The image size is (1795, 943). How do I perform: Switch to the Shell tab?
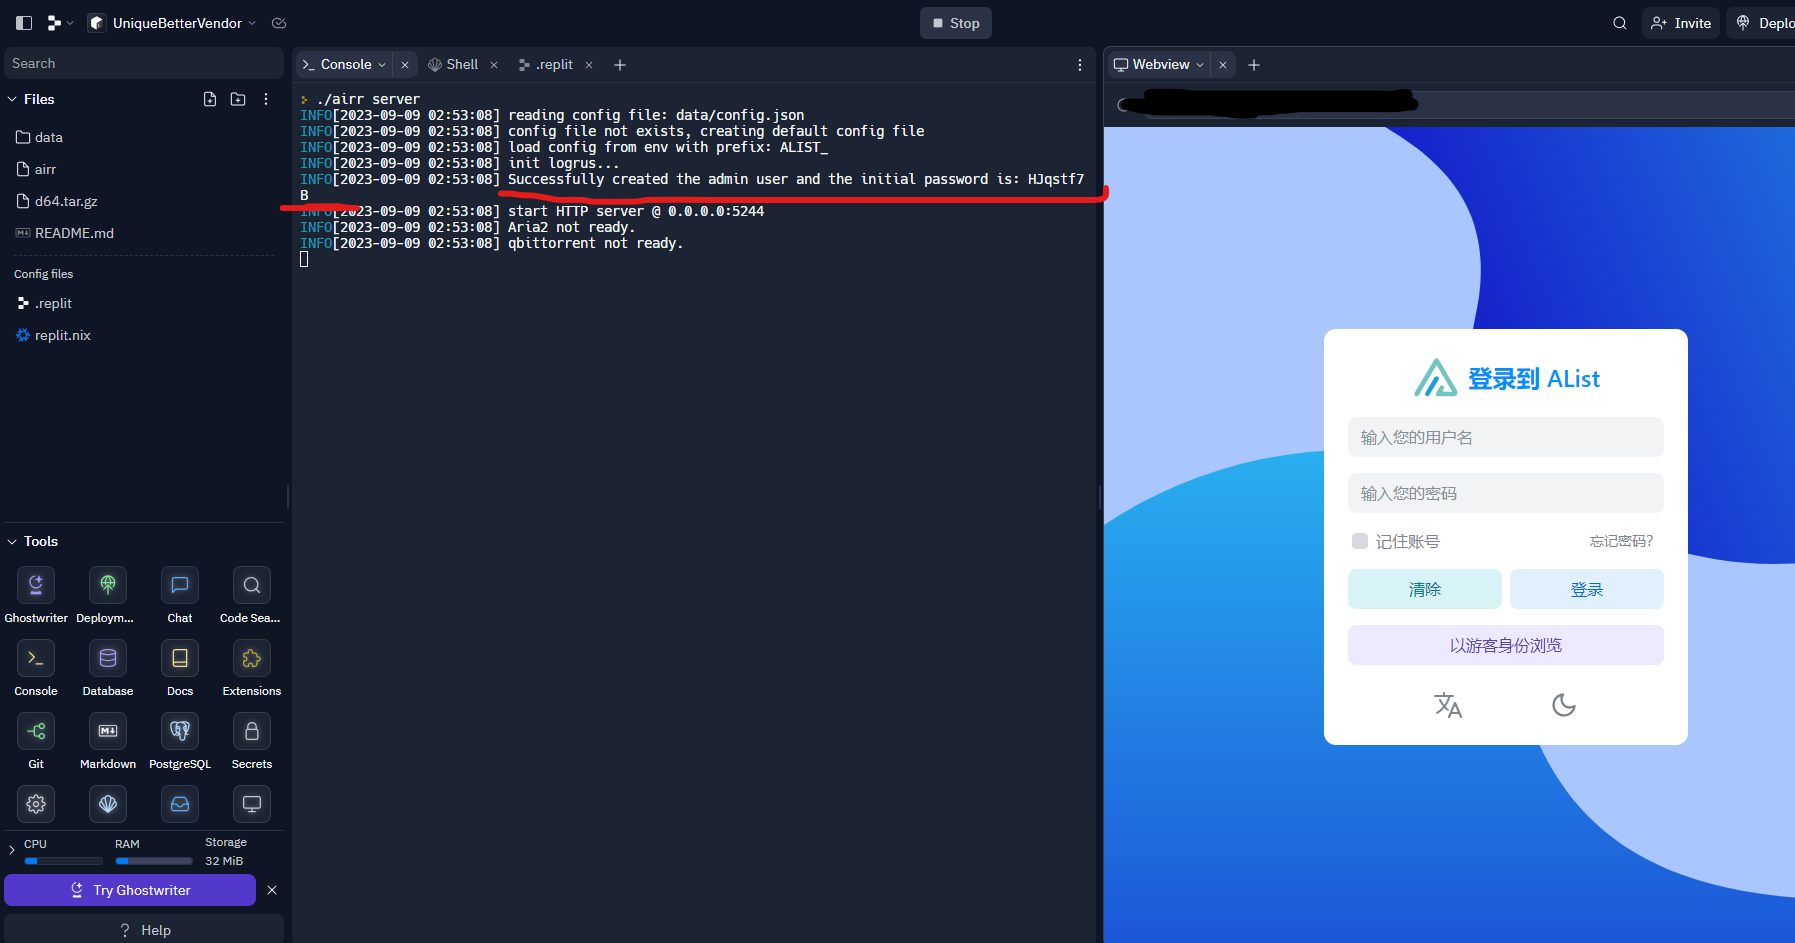453,65
